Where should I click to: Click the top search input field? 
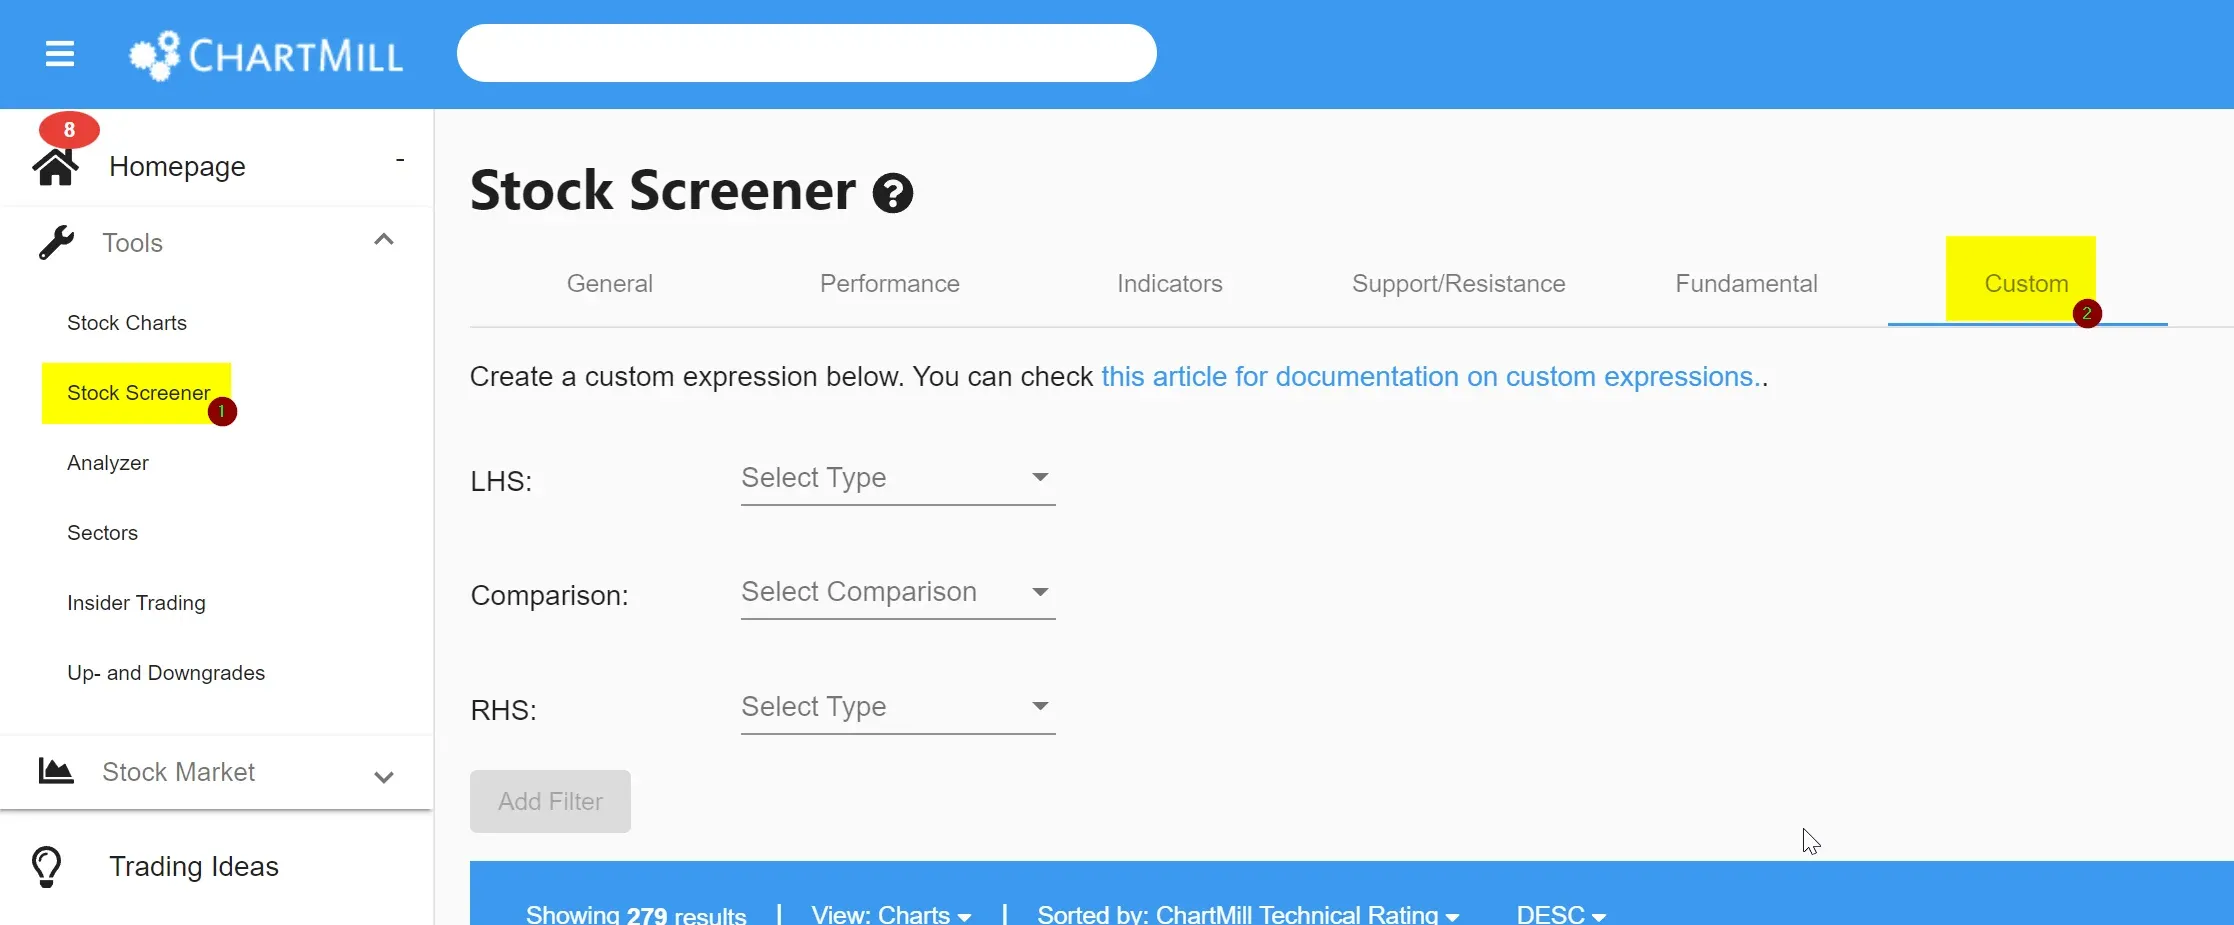806,53
